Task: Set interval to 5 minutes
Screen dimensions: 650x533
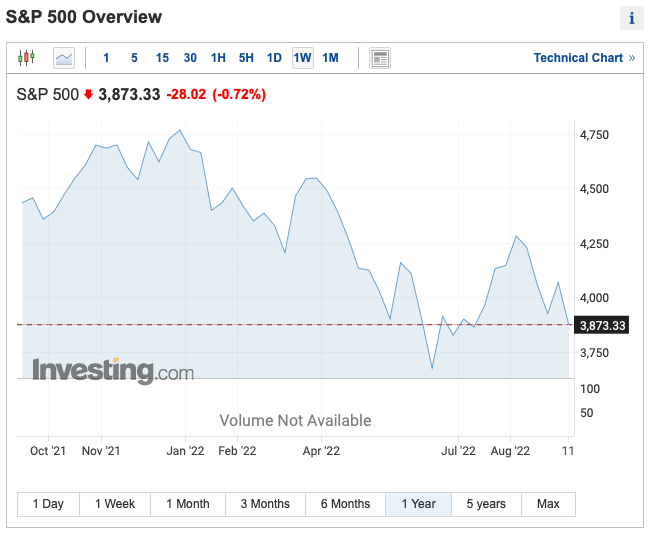Action: [134, 58]
